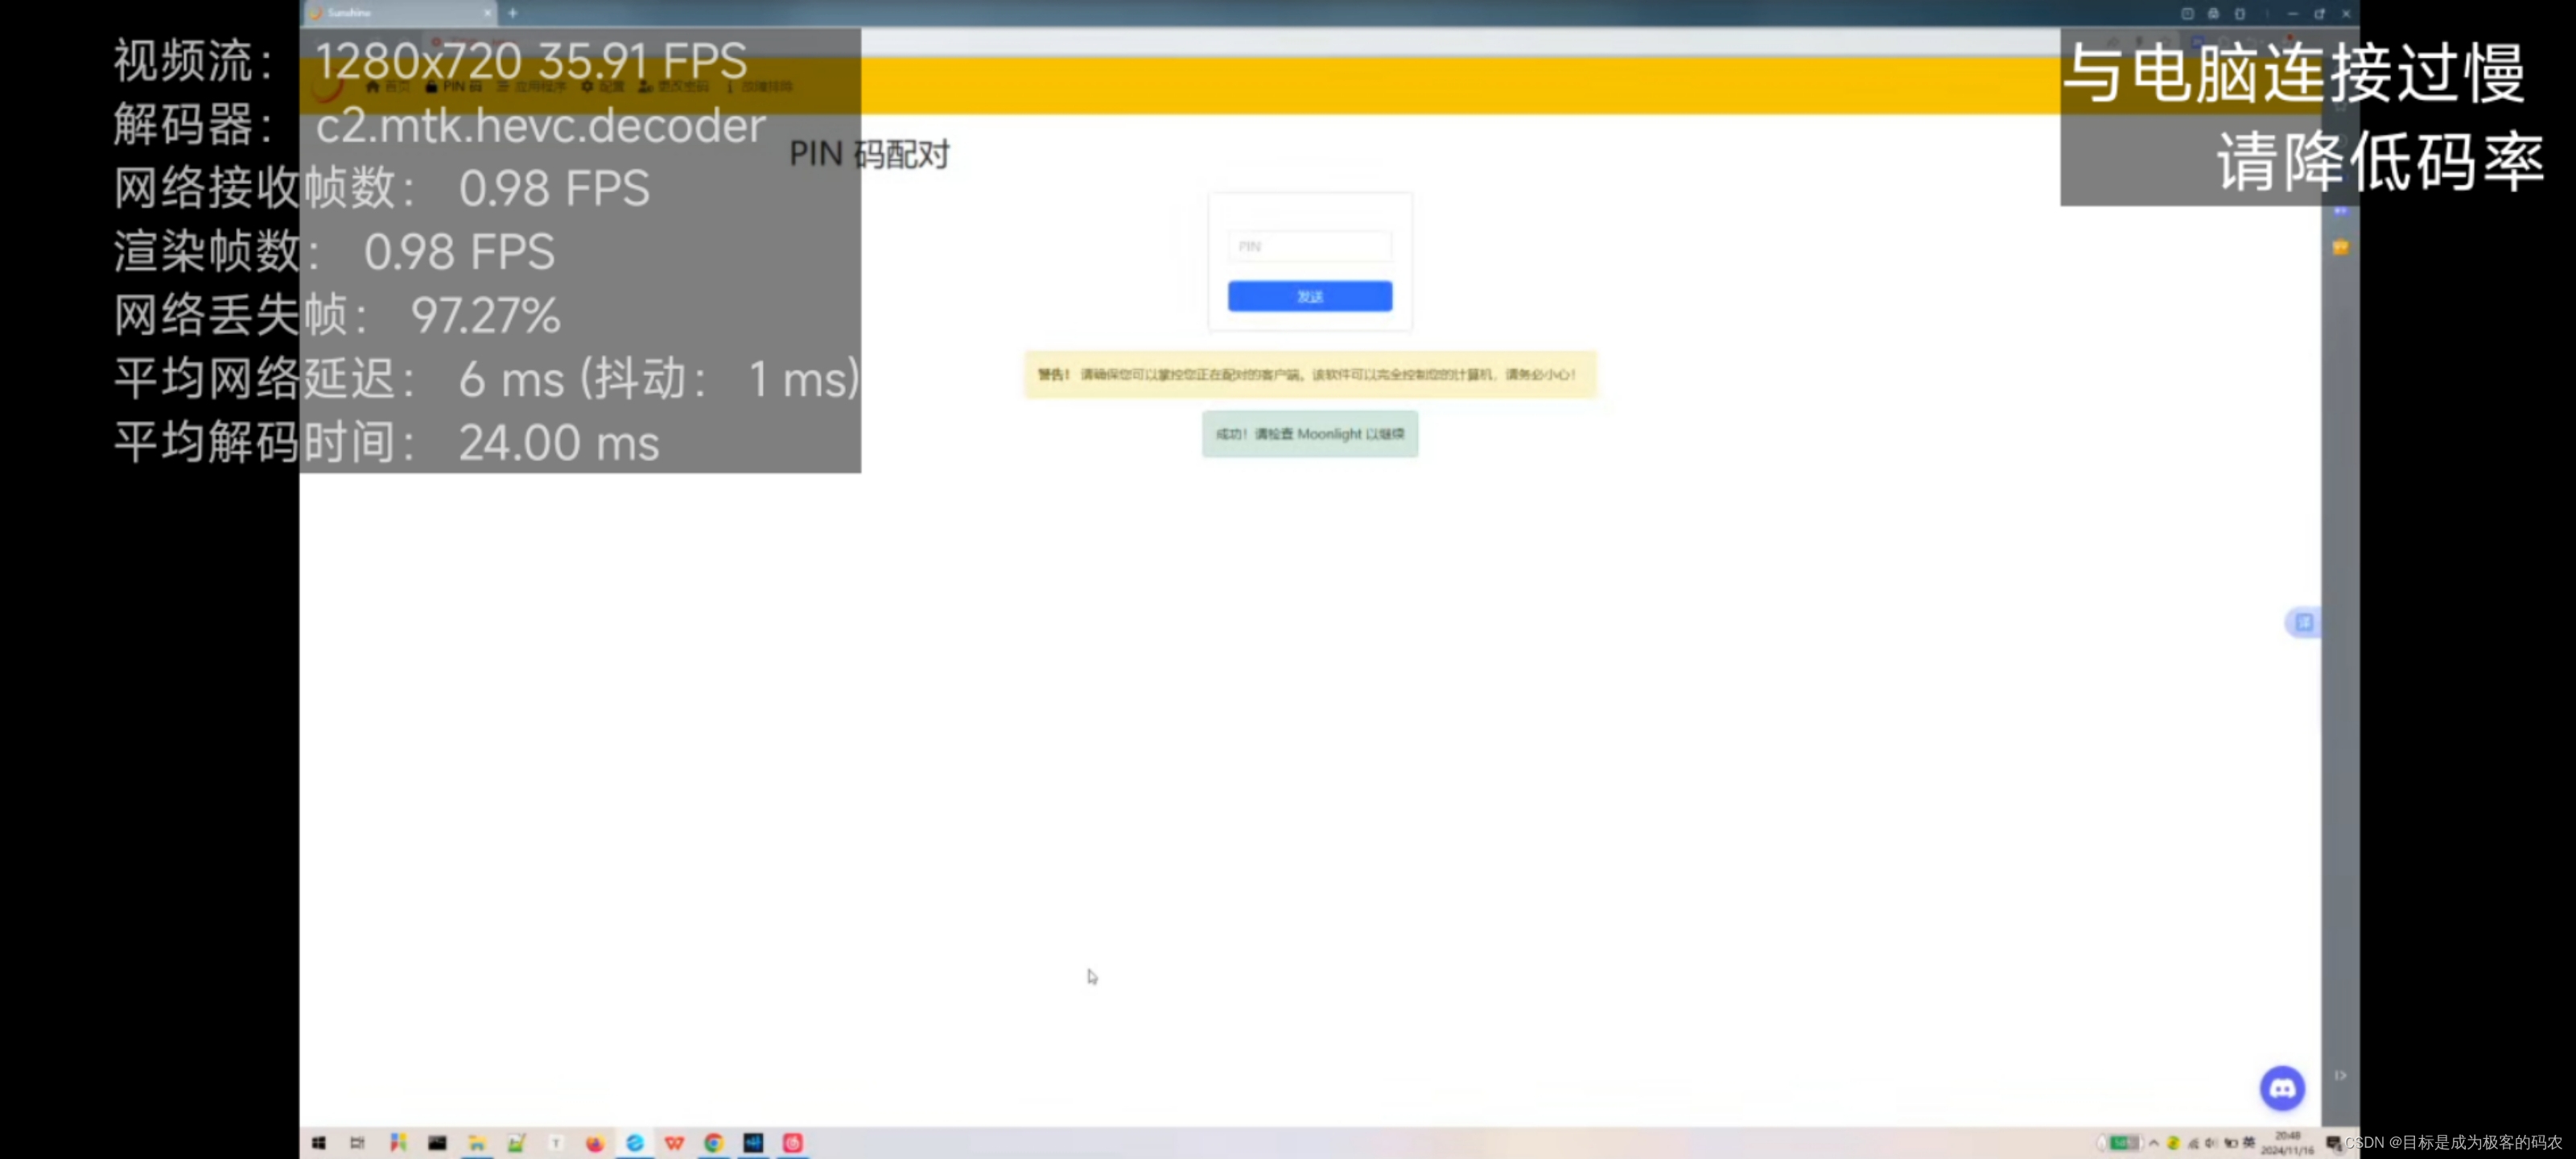Viewport: 2576px width, 1159px height.
Task: Click the blue side panel floating icon
Action: [2303, 622]
